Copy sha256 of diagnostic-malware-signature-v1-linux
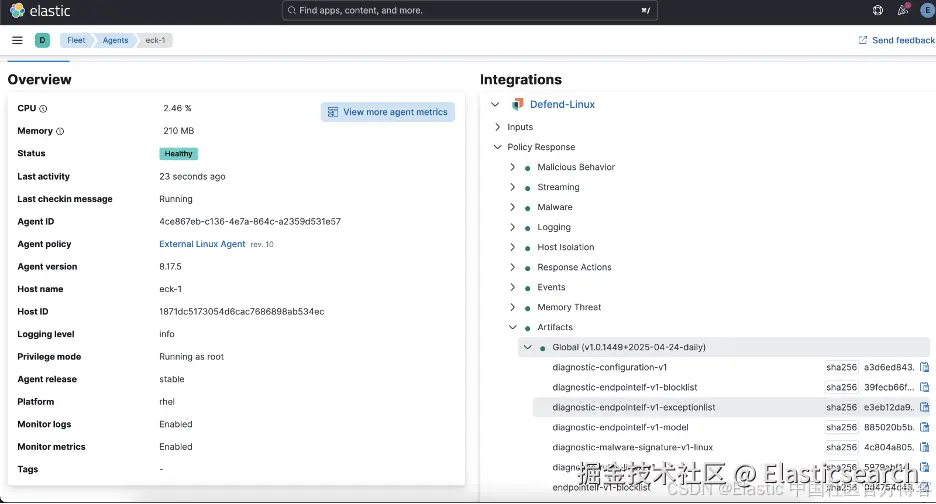The image size is (936, 504). click(925, 447)
